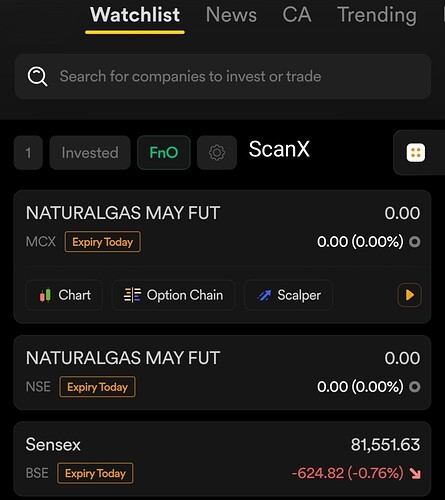Click the Option Chain button

[173, 295]
